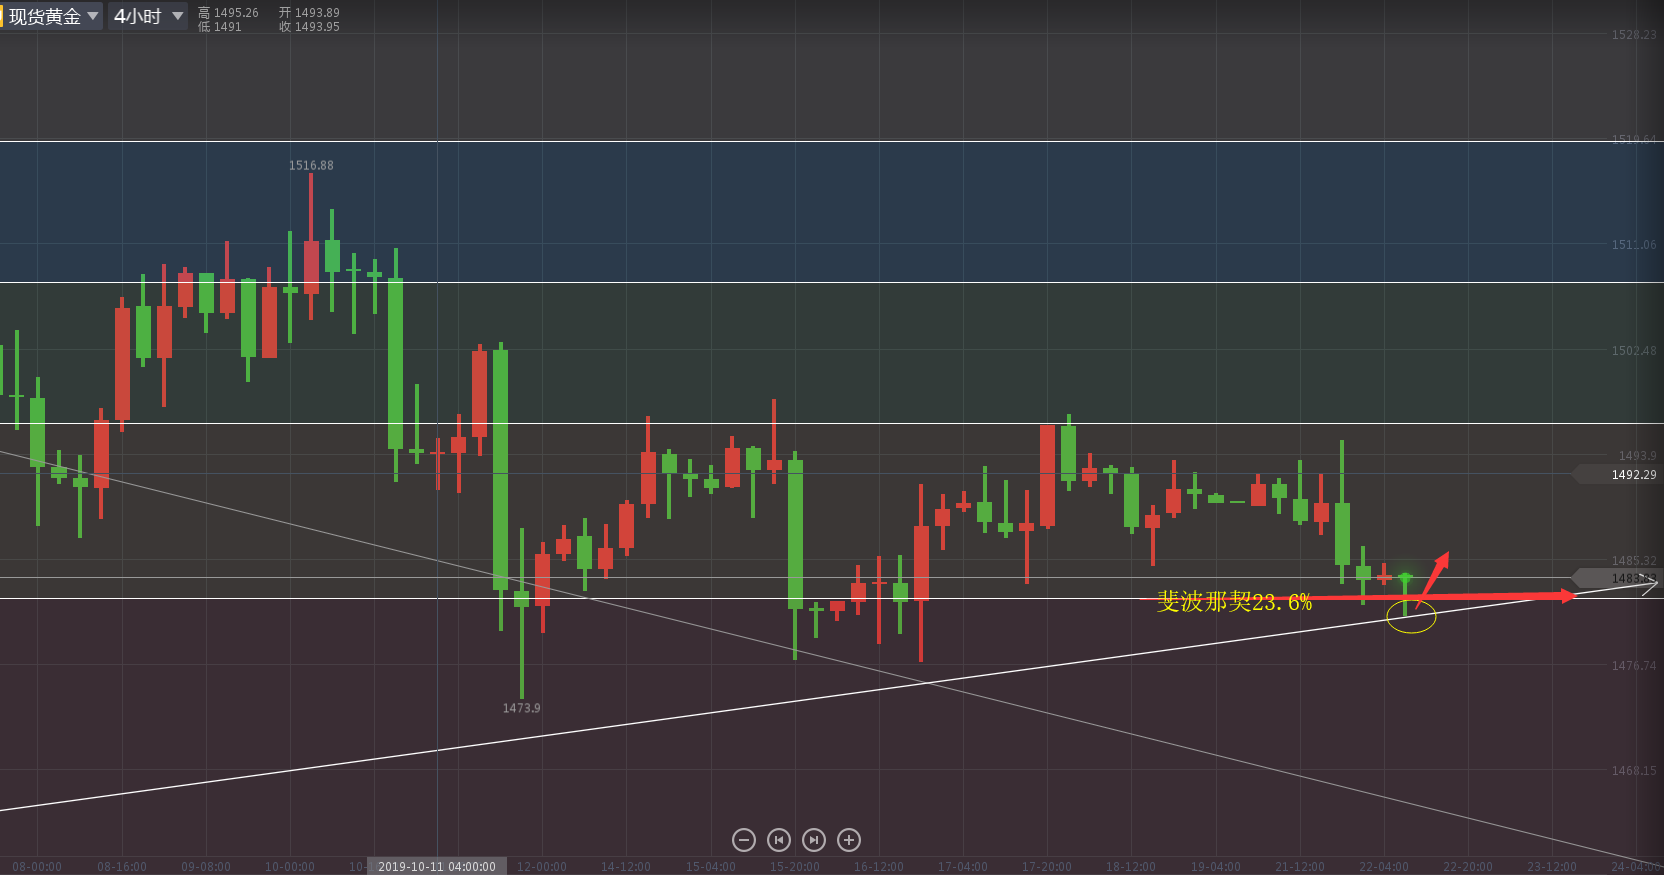
Task: Click the 16-12:00 time axis label
Action: point(878,867)
